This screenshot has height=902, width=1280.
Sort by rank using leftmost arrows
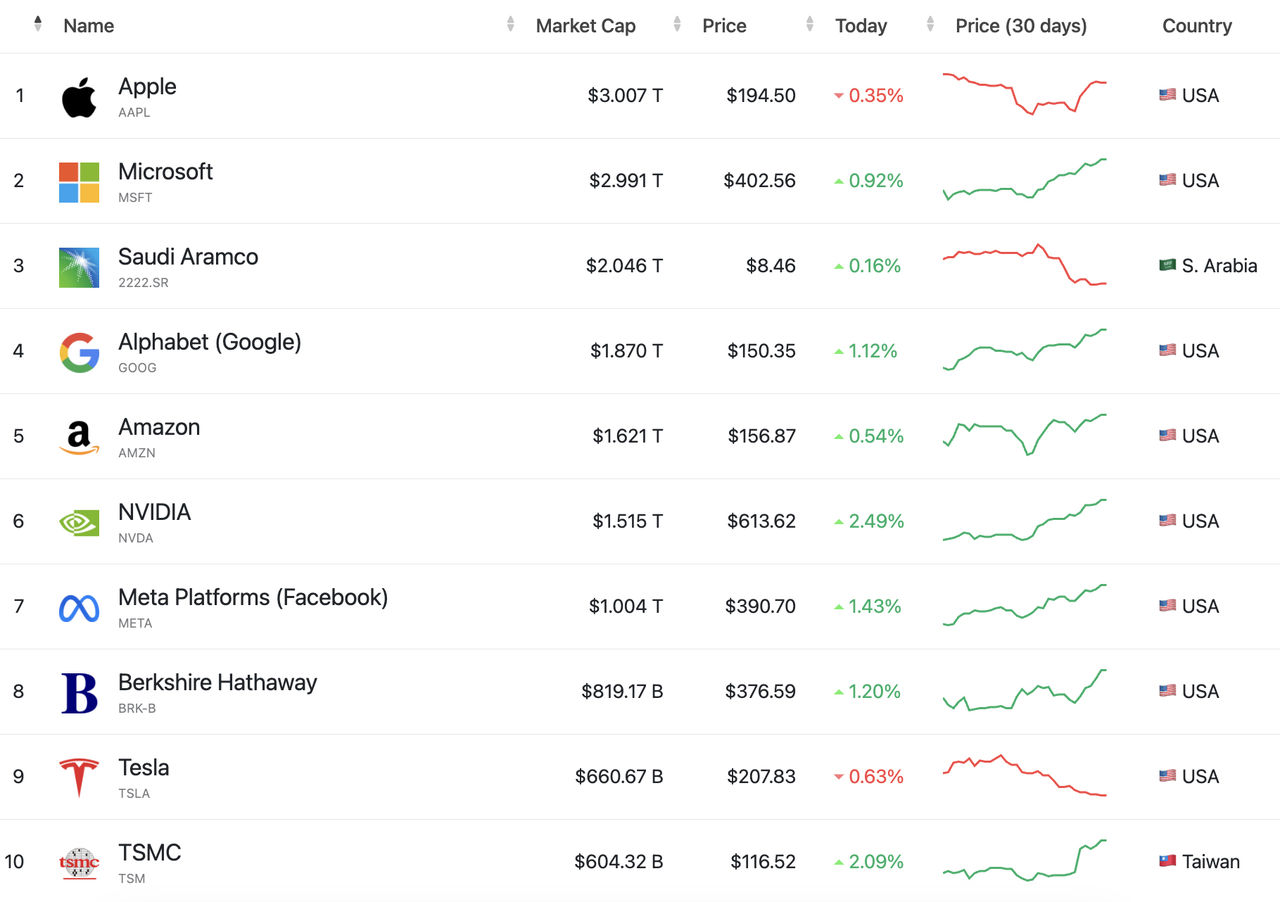point(38,24)
